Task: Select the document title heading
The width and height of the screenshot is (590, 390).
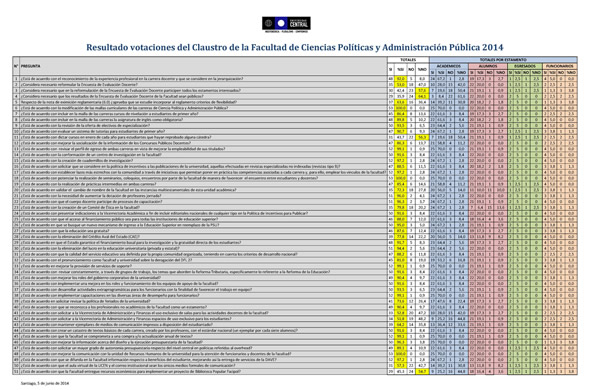Action: [295, 47]
